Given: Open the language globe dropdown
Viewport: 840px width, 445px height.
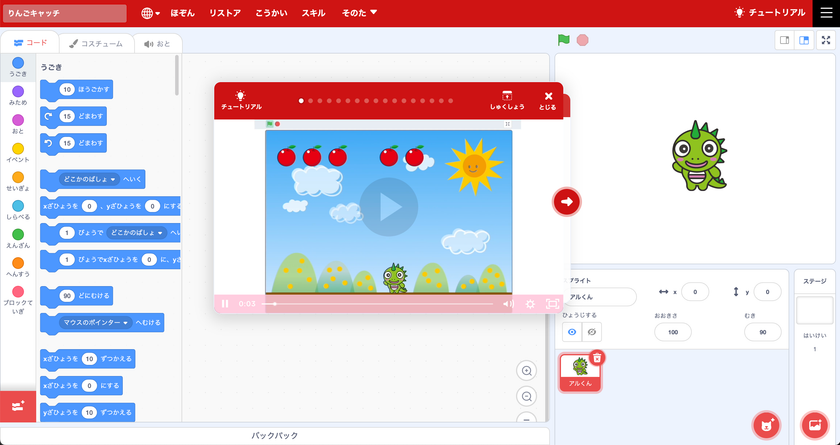Looking at the screenshot, I should click(x=151, y=13).
